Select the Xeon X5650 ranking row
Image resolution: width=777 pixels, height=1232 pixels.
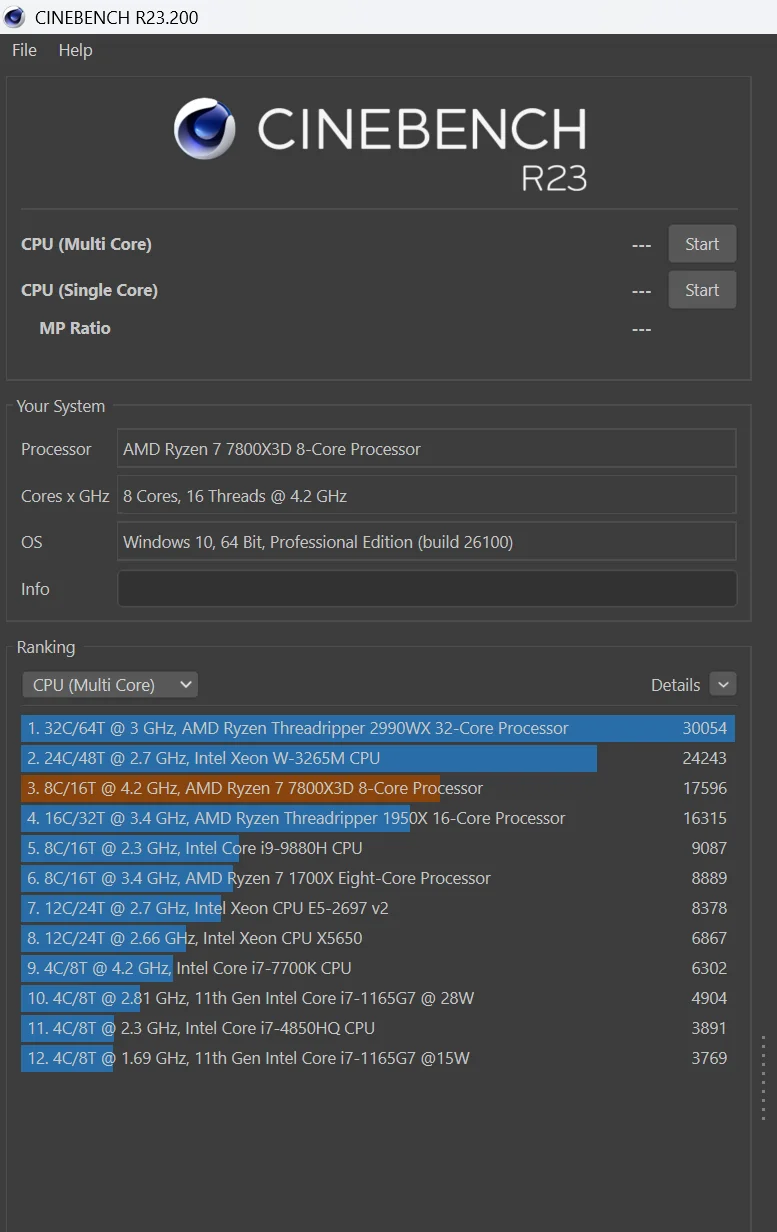pos(378,938)
